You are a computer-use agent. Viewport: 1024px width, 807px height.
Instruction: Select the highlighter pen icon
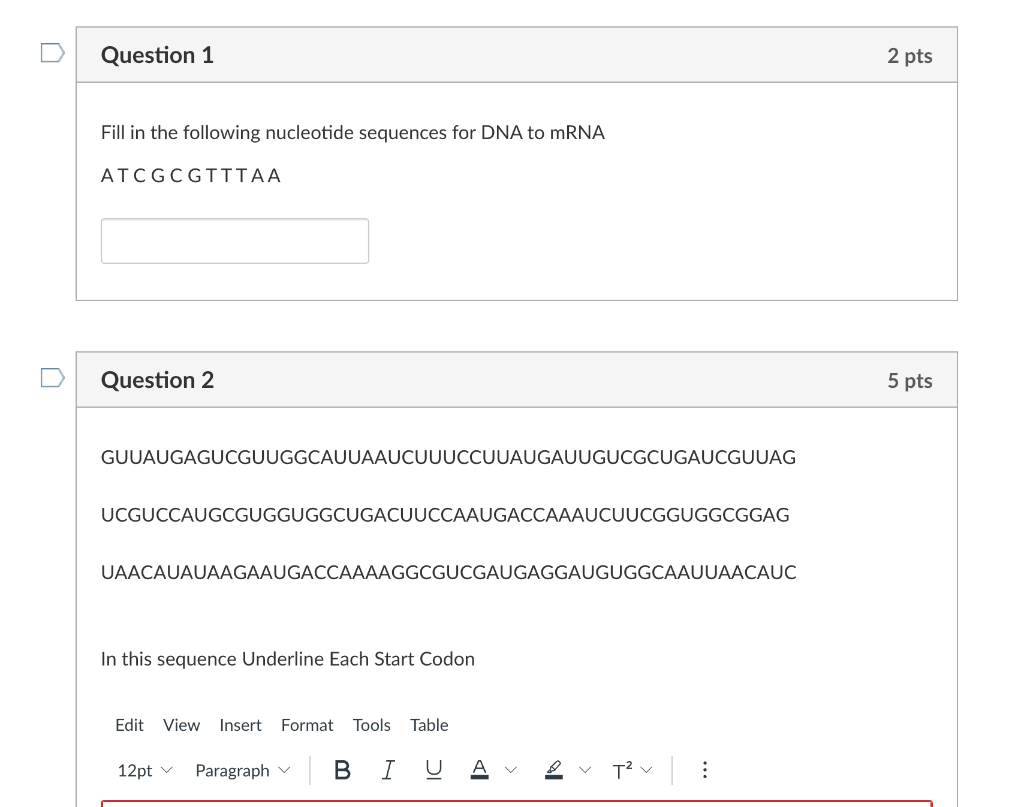(553, 770)
